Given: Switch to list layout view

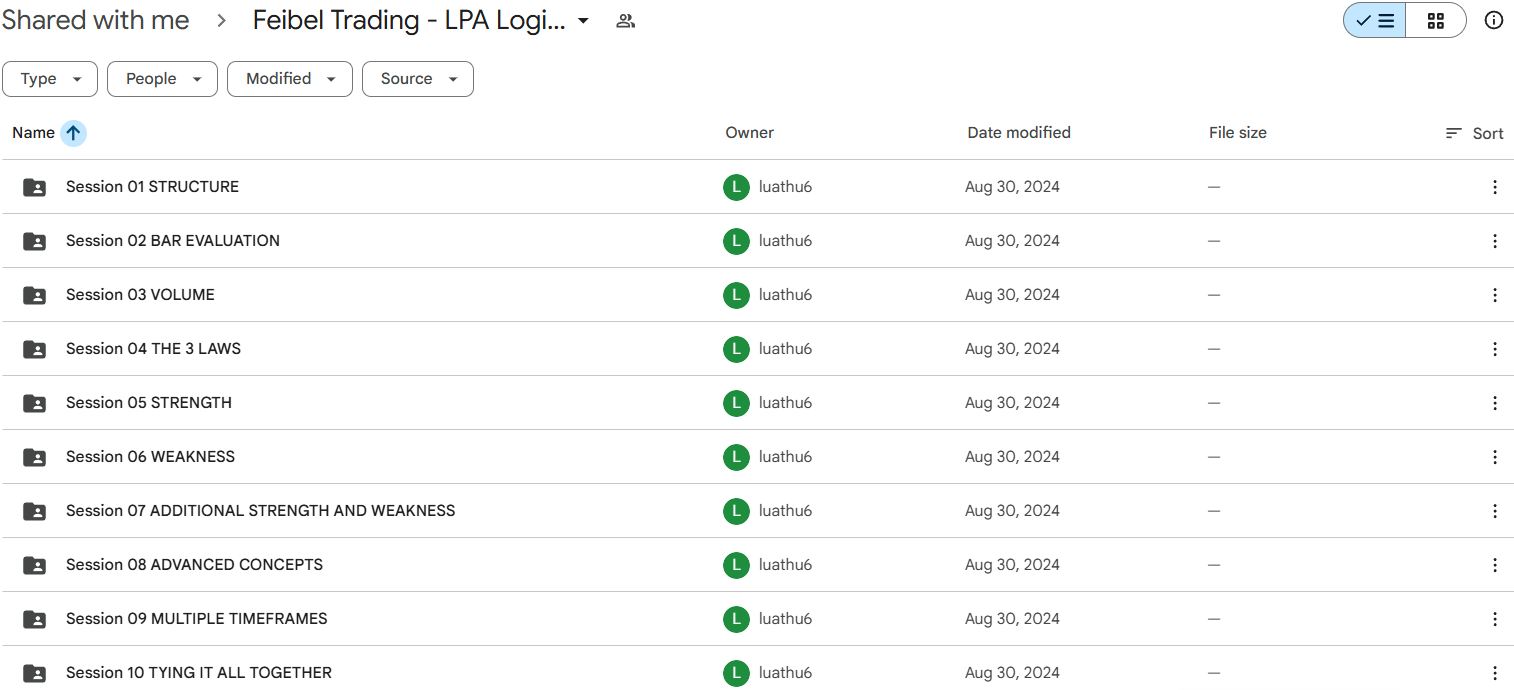Looking at the screenshot, I should [1375, 20].
